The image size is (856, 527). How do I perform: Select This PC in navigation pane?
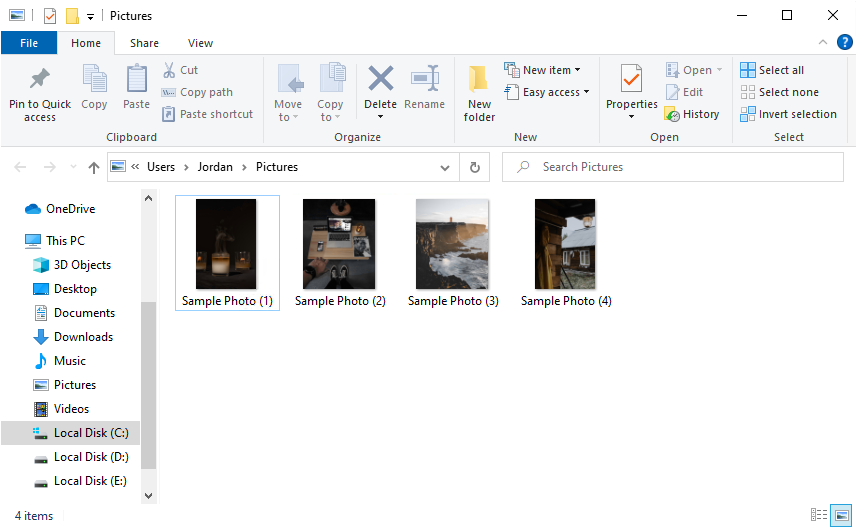65,241
